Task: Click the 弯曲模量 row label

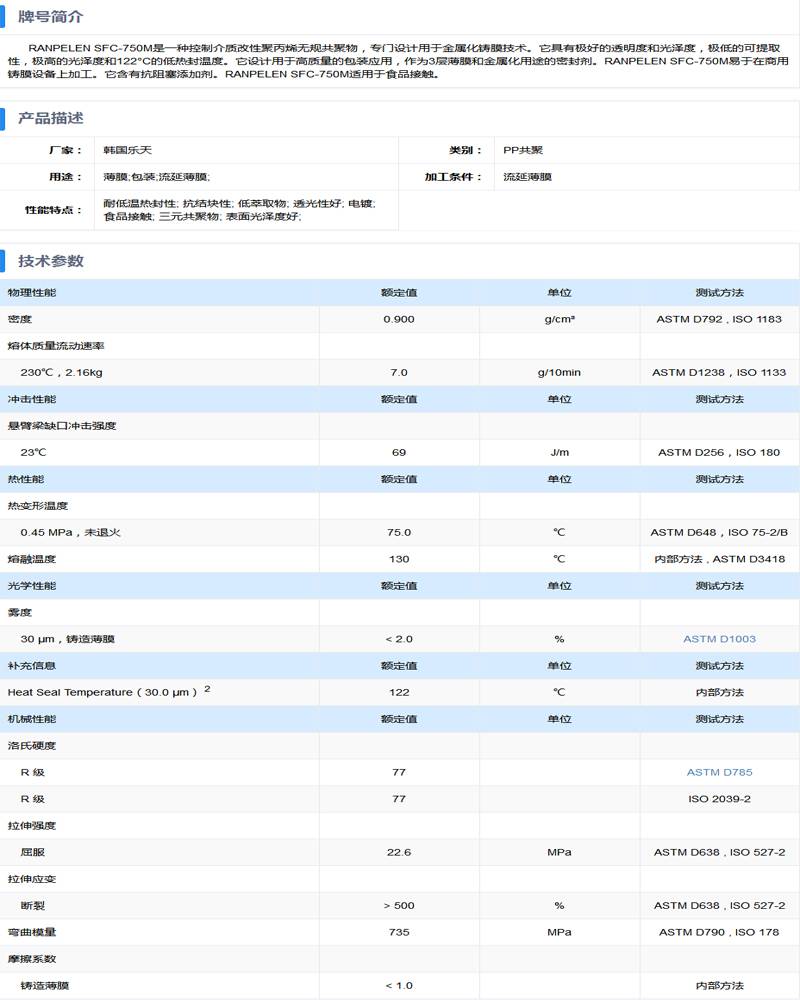Action: coord(32,932)
